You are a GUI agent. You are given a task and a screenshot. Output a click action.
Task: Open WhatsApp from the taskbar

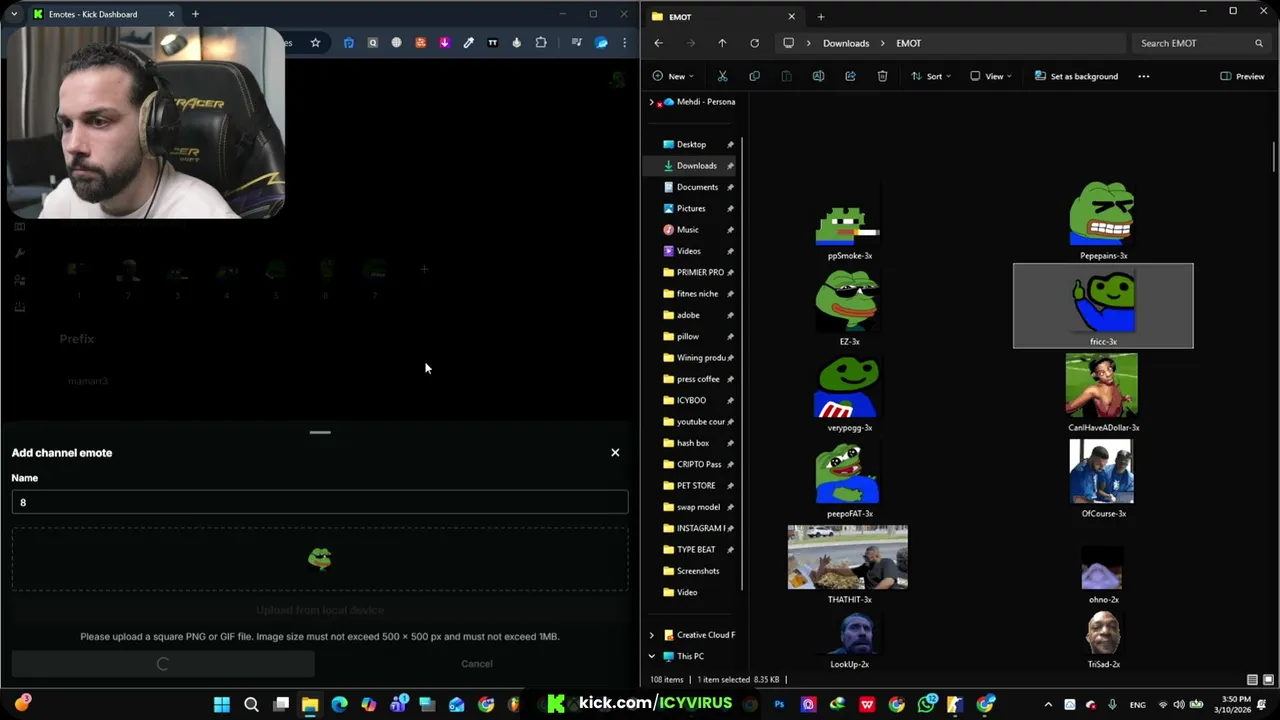(x=927, y=704)
